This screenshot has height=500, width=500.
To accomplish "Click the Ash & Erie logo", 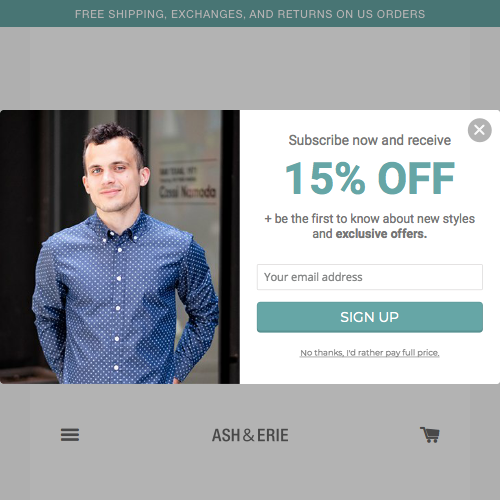I will coord(250,435).
